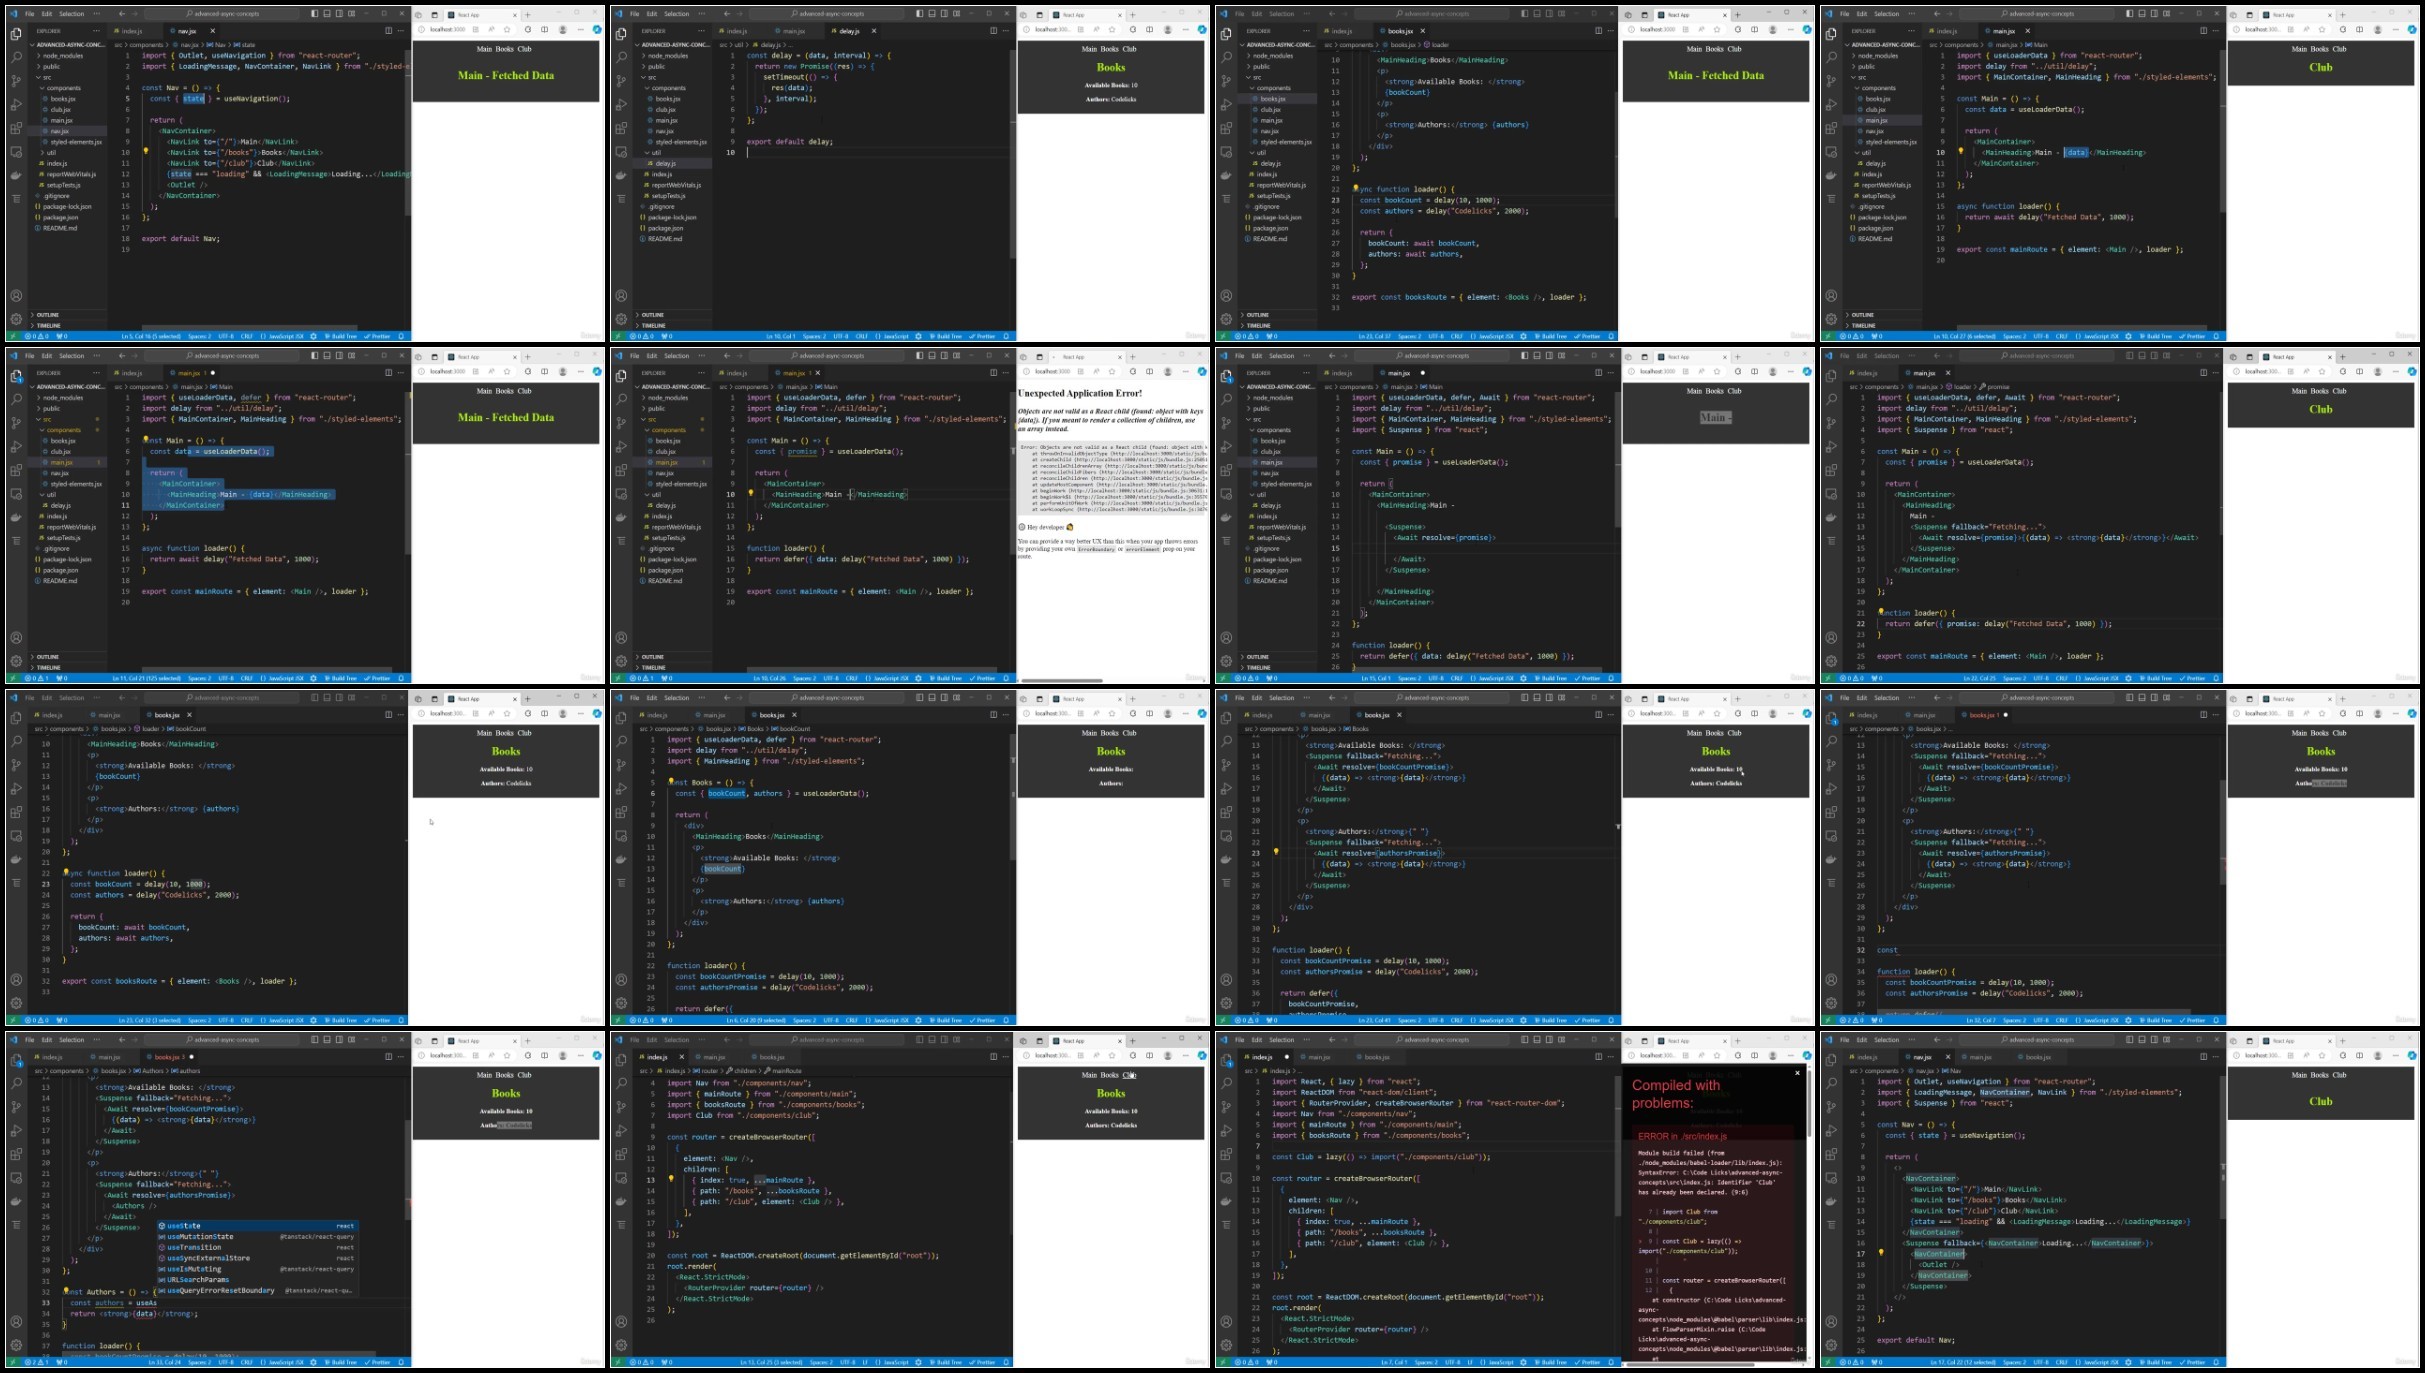Click Explorer files icon in the delay.js frame
2425x1373 pixels.
click(x=621, y=33)
